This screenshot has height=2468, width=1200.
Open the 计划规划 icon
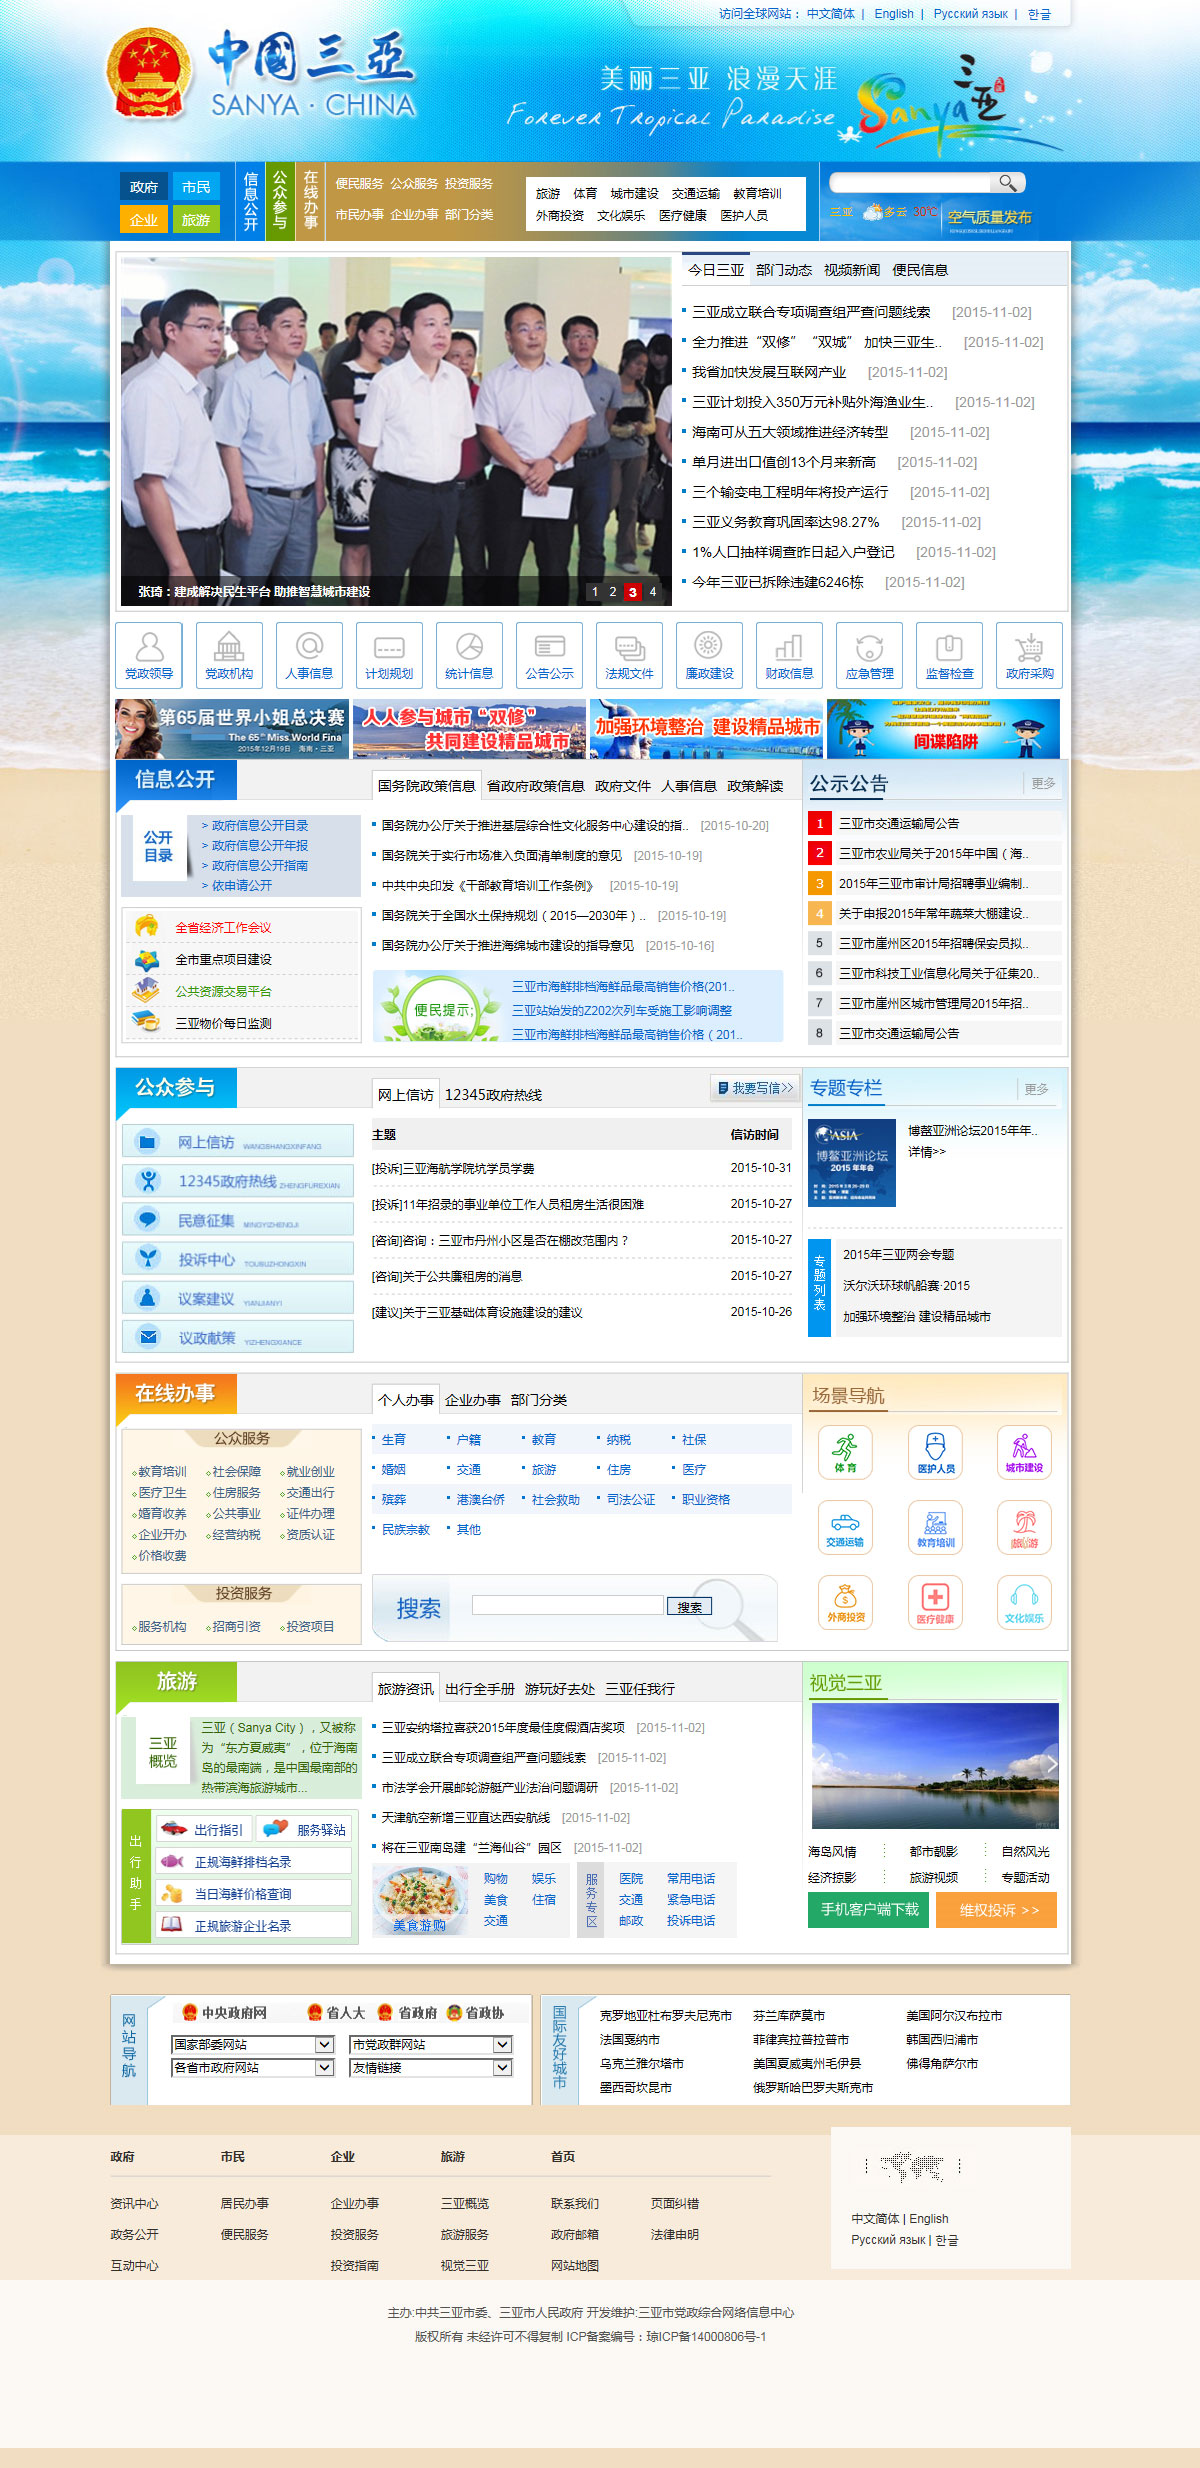click(x=389, y=655)
